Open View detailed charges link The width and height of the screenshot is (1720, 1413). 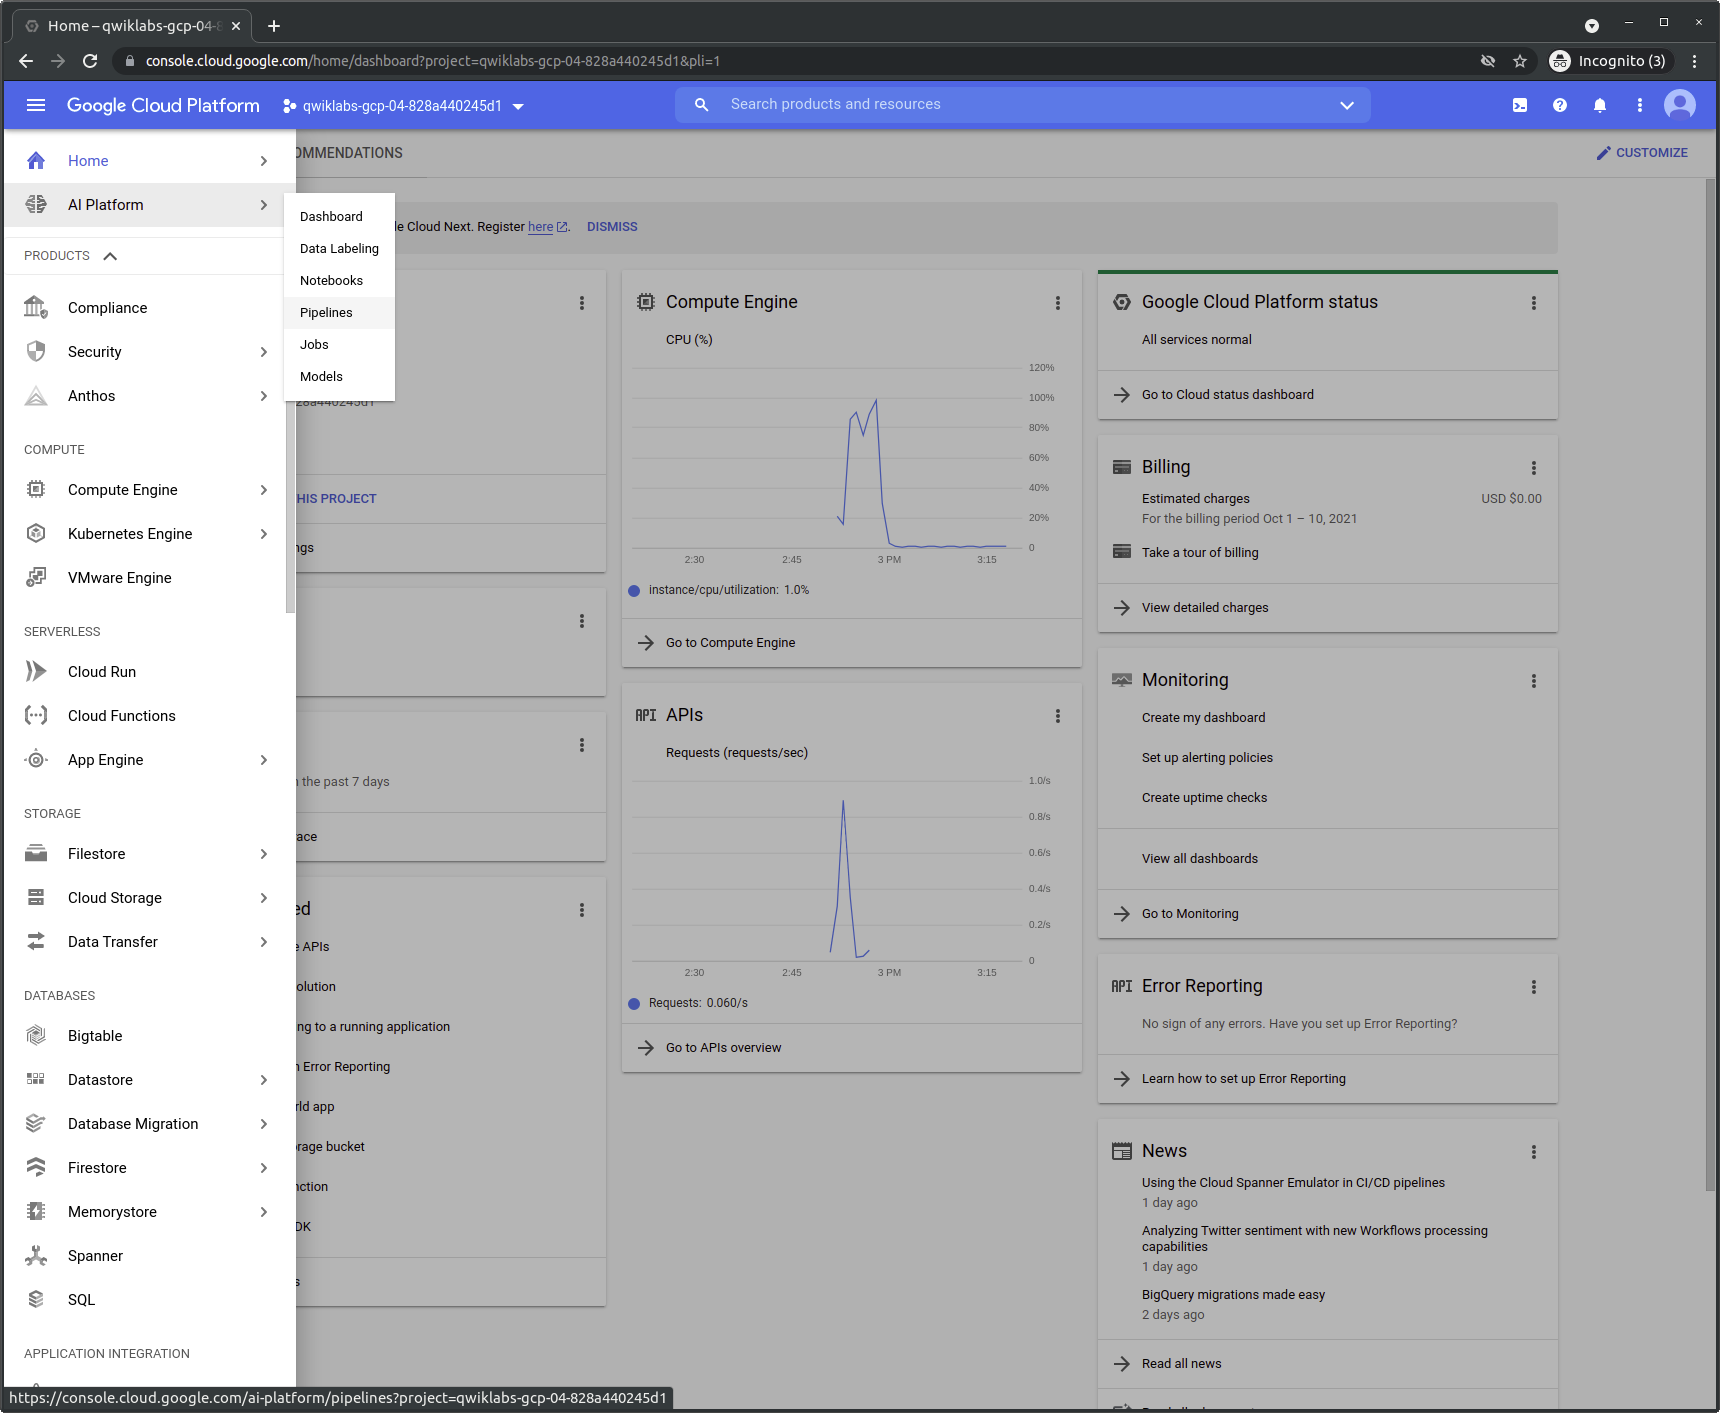point(1204,607)
